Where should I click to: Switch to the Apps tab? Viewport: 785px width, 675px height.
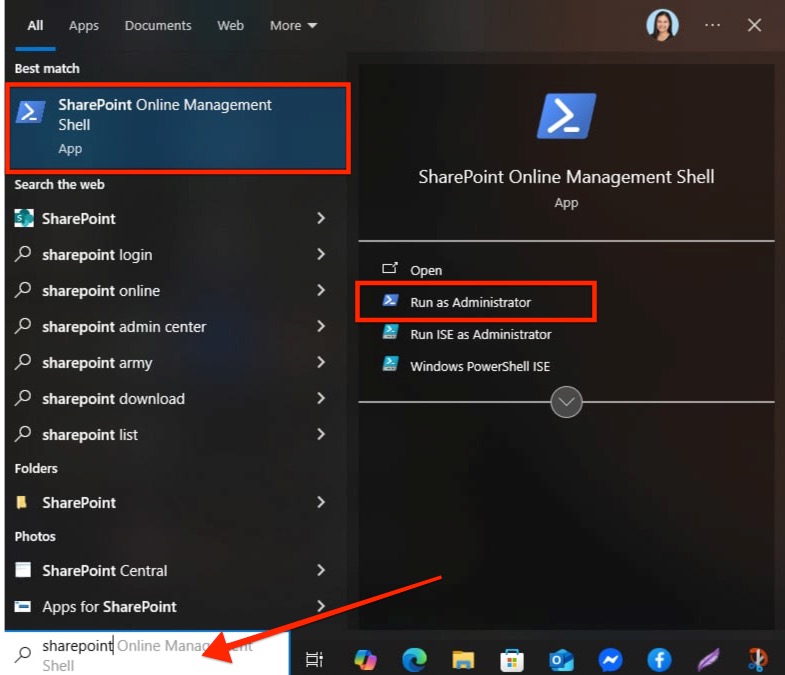pyautogui.click(x=84, y=26)
